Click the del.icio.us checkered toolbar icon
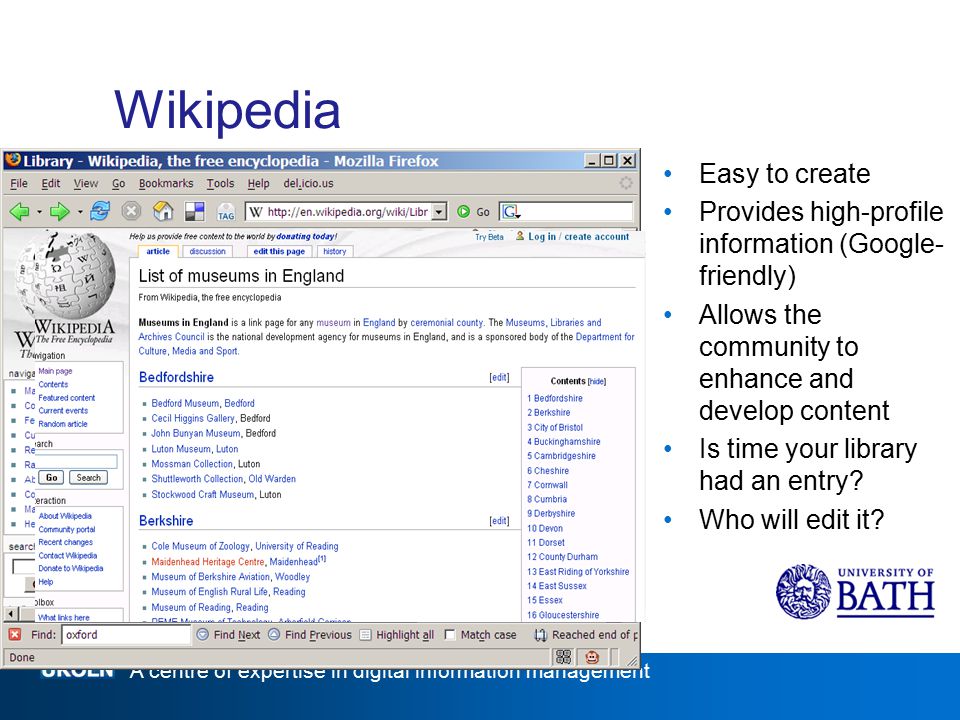960x720 pixels. click(195, 211)
